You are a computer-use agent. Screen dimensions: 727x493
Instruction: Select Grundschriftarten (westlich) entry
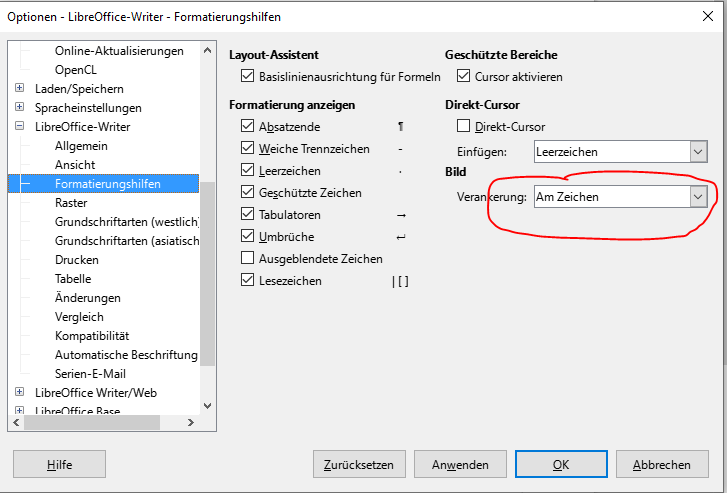[127, 222]
